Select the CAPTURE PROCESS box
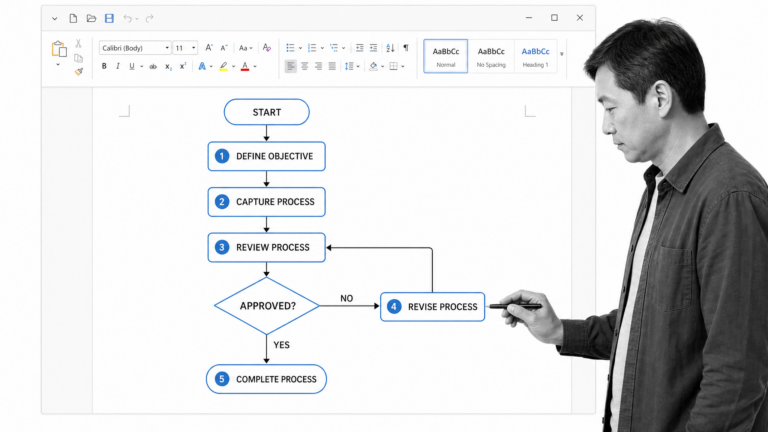 click(266, 202)
